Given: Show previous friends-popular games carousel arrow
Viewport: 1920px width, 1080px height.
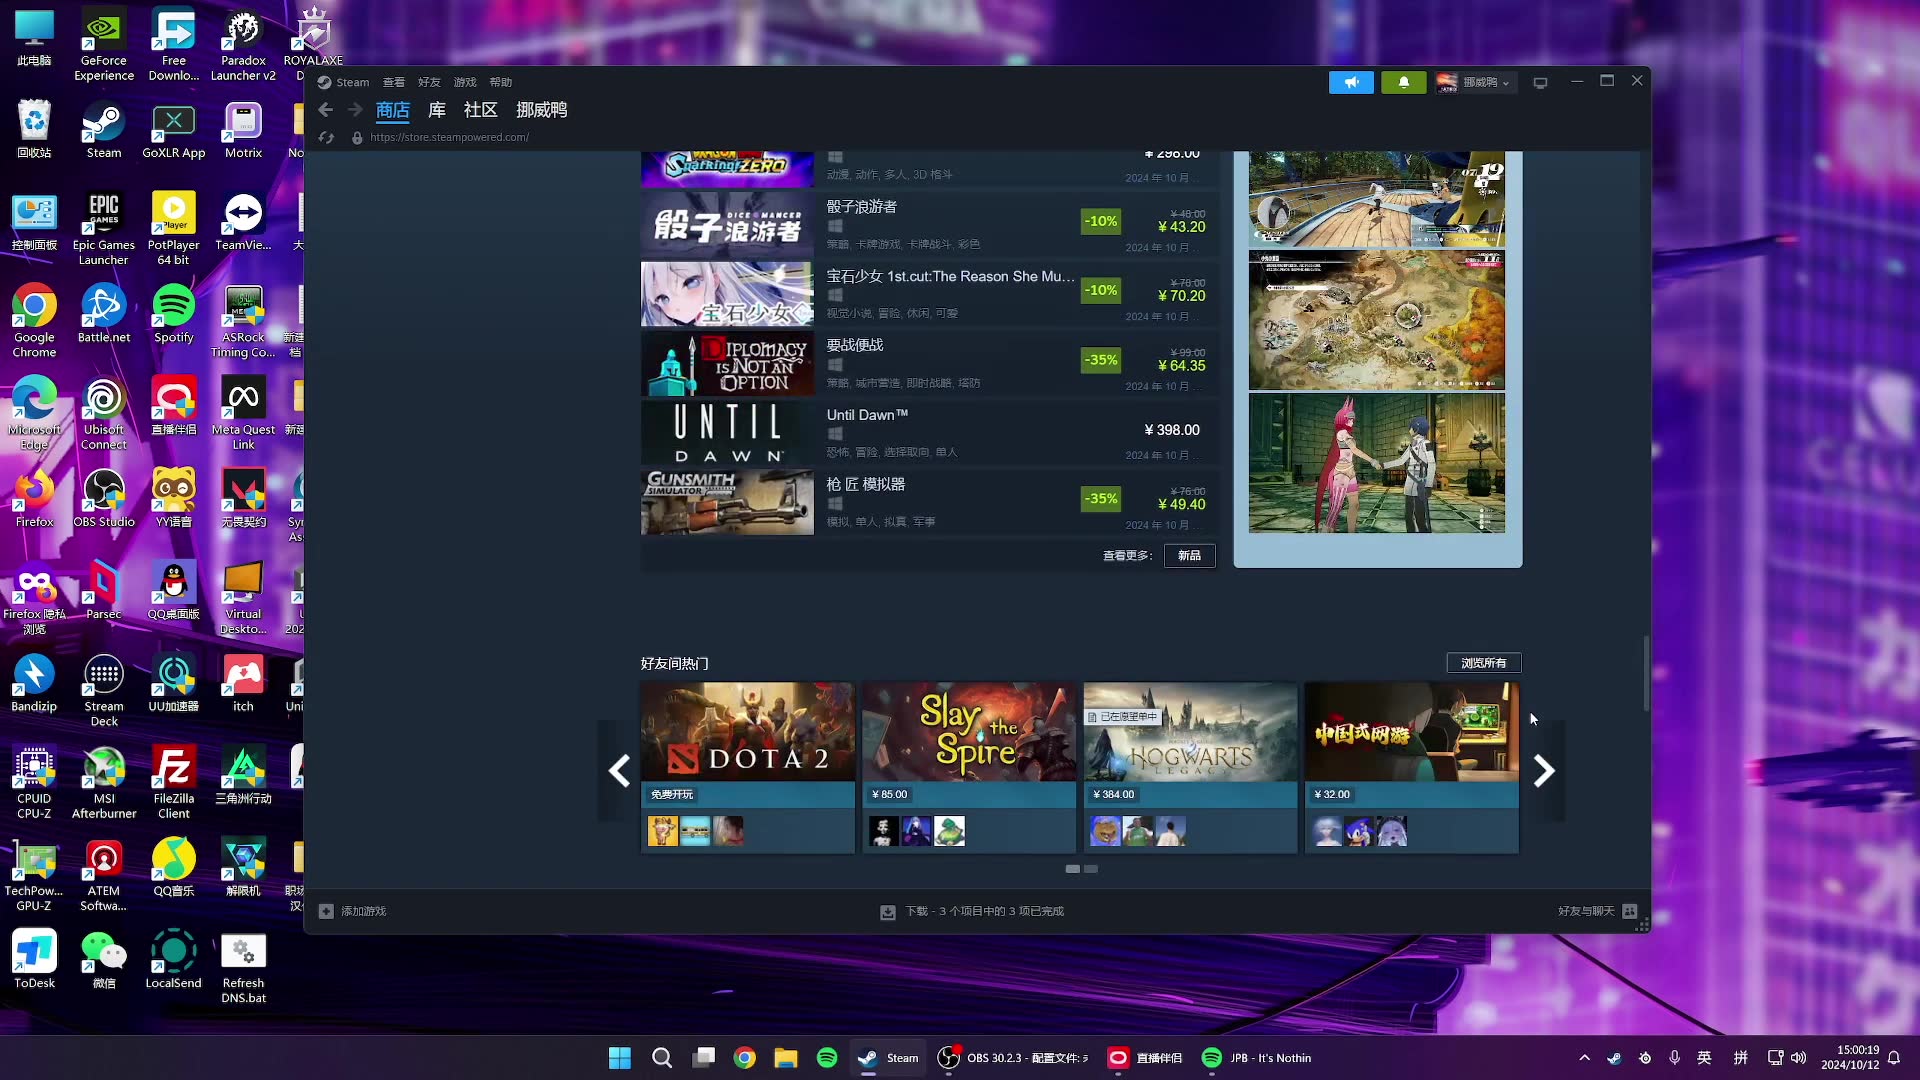Looking at the screenshot, I should click(x=619, y=771).
